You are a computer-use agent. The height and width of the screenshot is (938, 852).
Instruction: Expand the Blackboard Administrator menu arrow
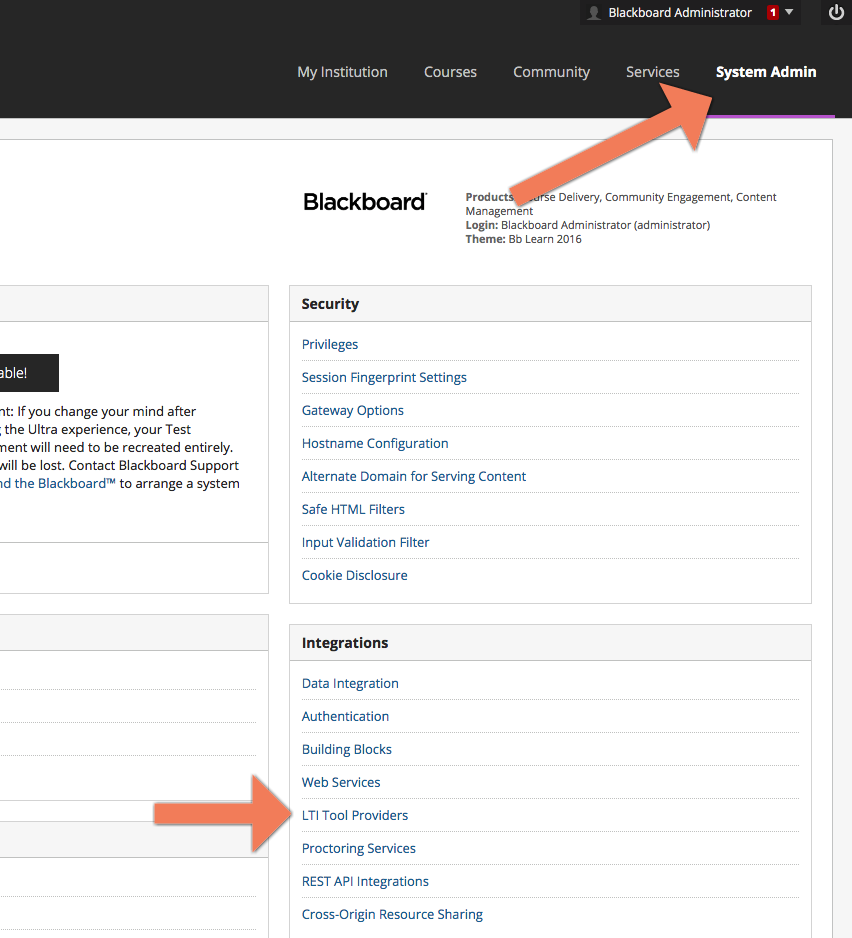(x=789, y=12)
